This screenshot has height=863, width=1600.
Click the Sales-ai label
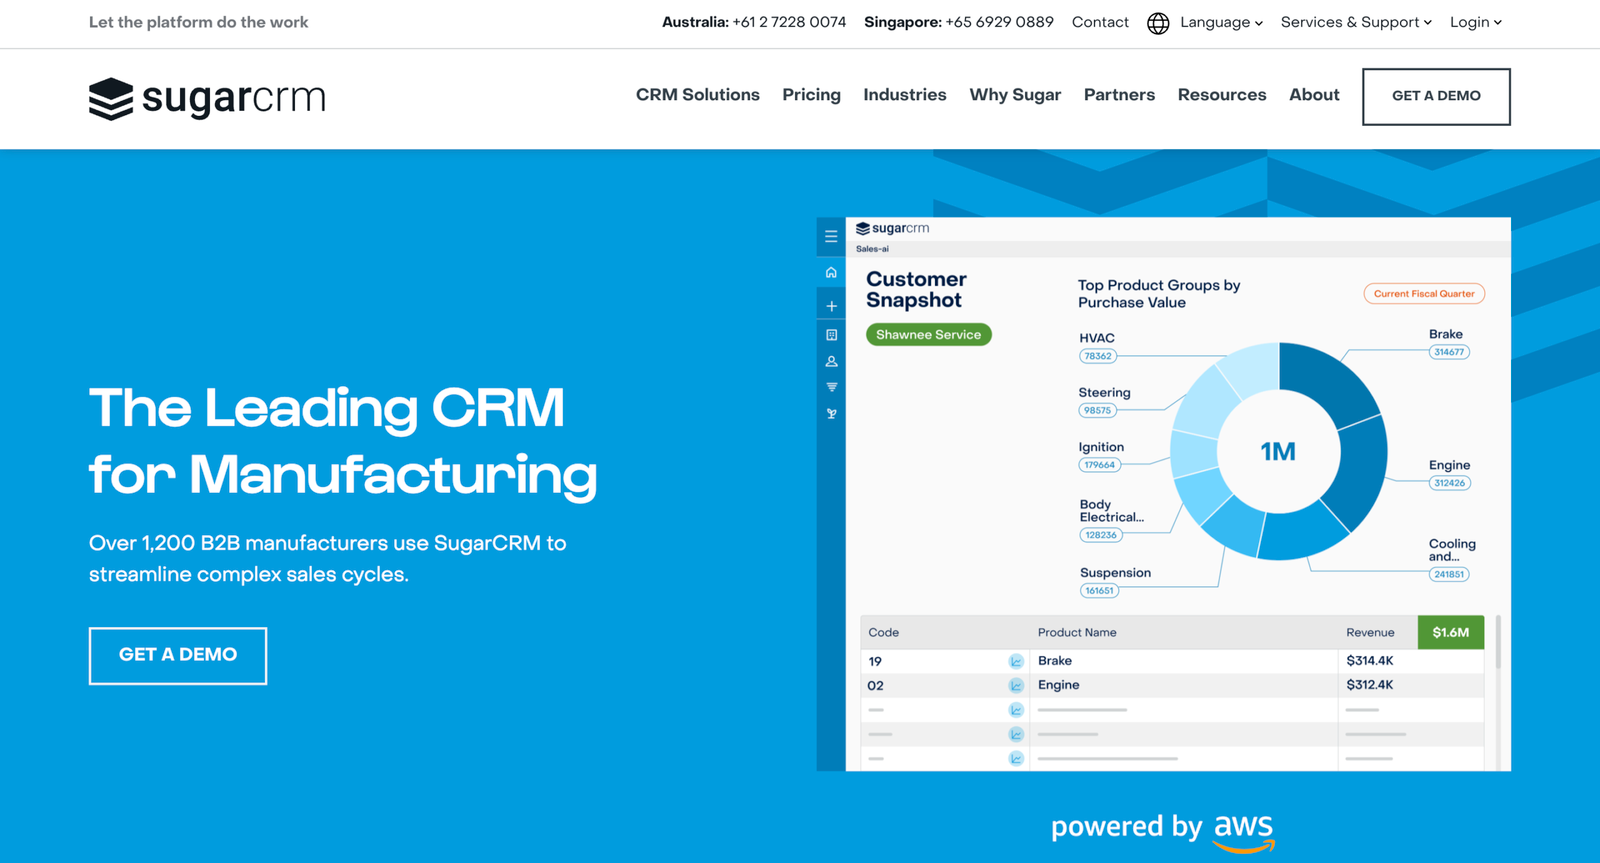pyautogui.click(x=872, y=249)
